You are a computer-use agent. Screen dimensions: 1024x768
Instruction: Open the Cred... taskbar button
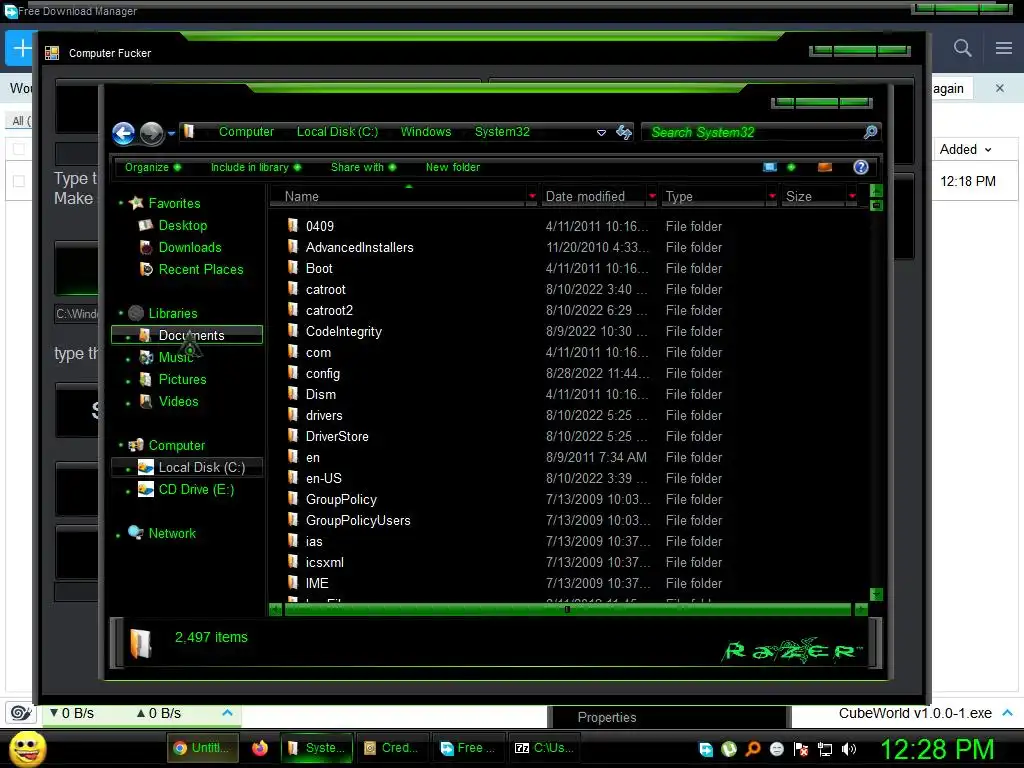pyautogui.click(x=392, y=748)
